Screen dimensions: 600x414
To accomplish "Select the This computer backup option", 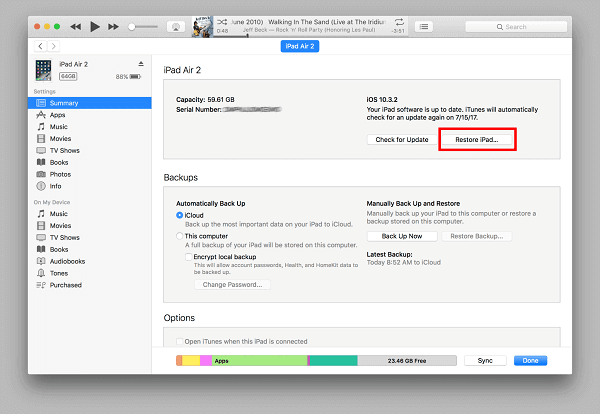I will click(180, 235).
